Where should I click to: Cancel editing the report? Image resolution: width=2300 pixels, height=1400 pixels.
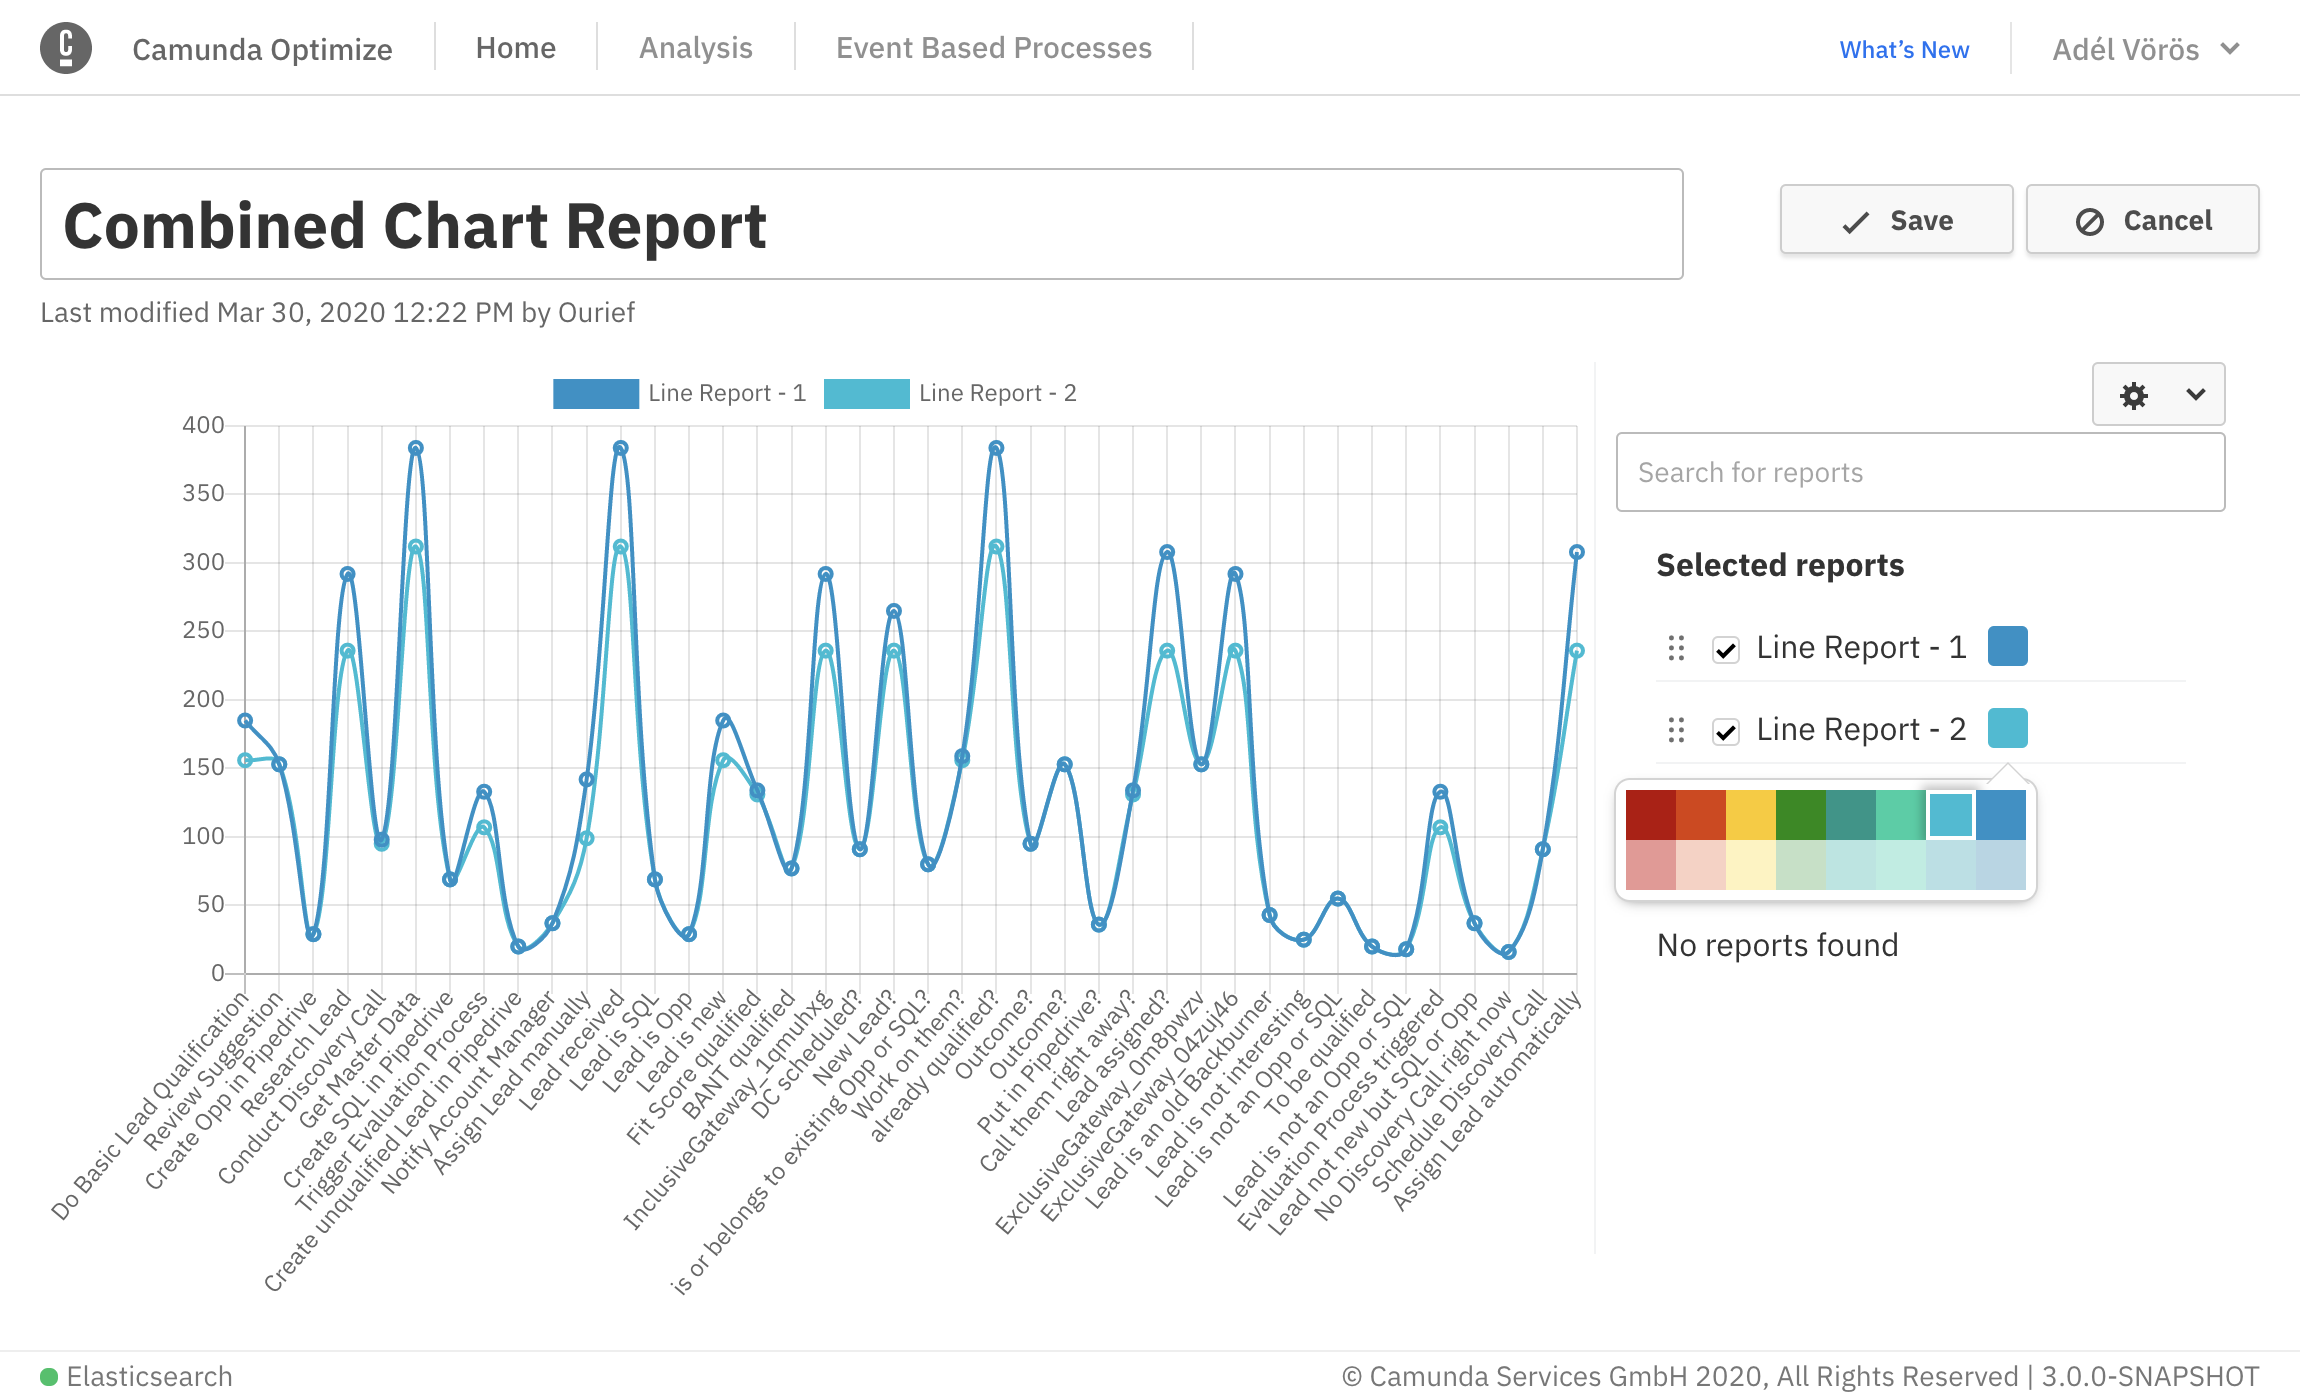click(2142, 220)
